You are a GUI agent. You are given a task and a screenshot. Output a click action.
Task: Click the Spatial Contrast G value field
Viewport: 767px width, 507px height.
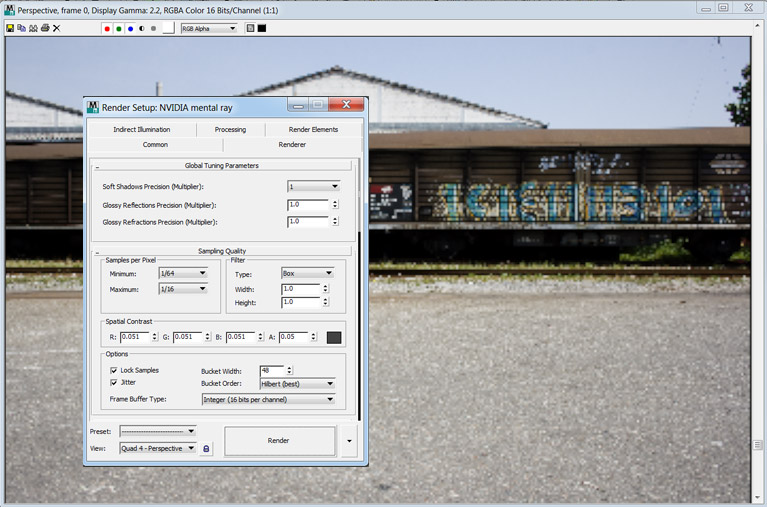click(x=187, y=337)
